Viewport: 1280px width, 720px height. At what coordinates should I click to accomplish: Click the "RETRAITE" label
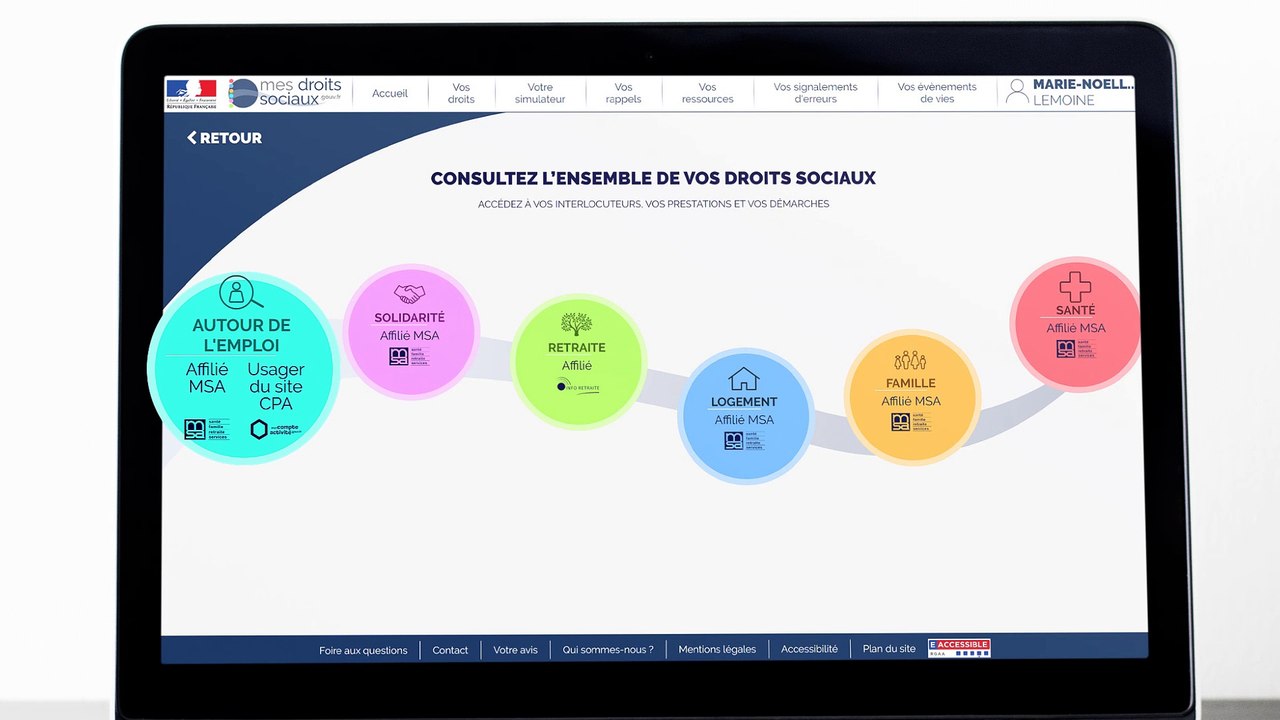tap(577, 348)
